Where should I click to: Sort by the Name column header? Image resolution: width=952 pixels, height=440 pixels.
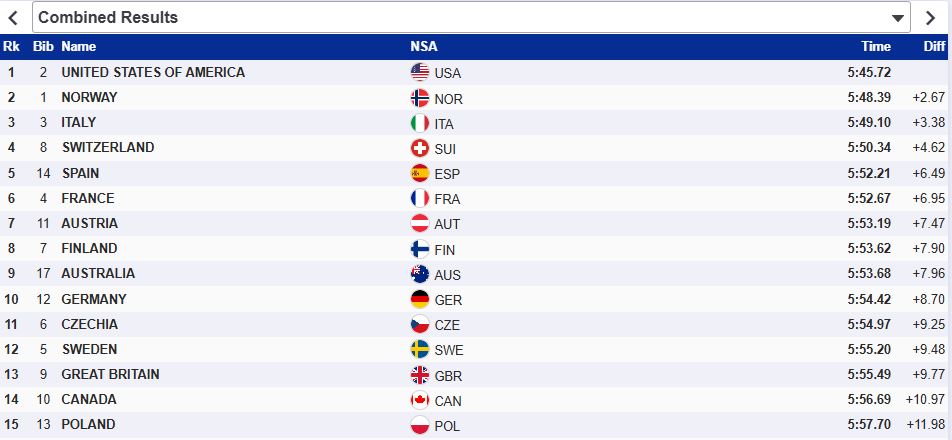pyautogui.click(x=78, y=46)
